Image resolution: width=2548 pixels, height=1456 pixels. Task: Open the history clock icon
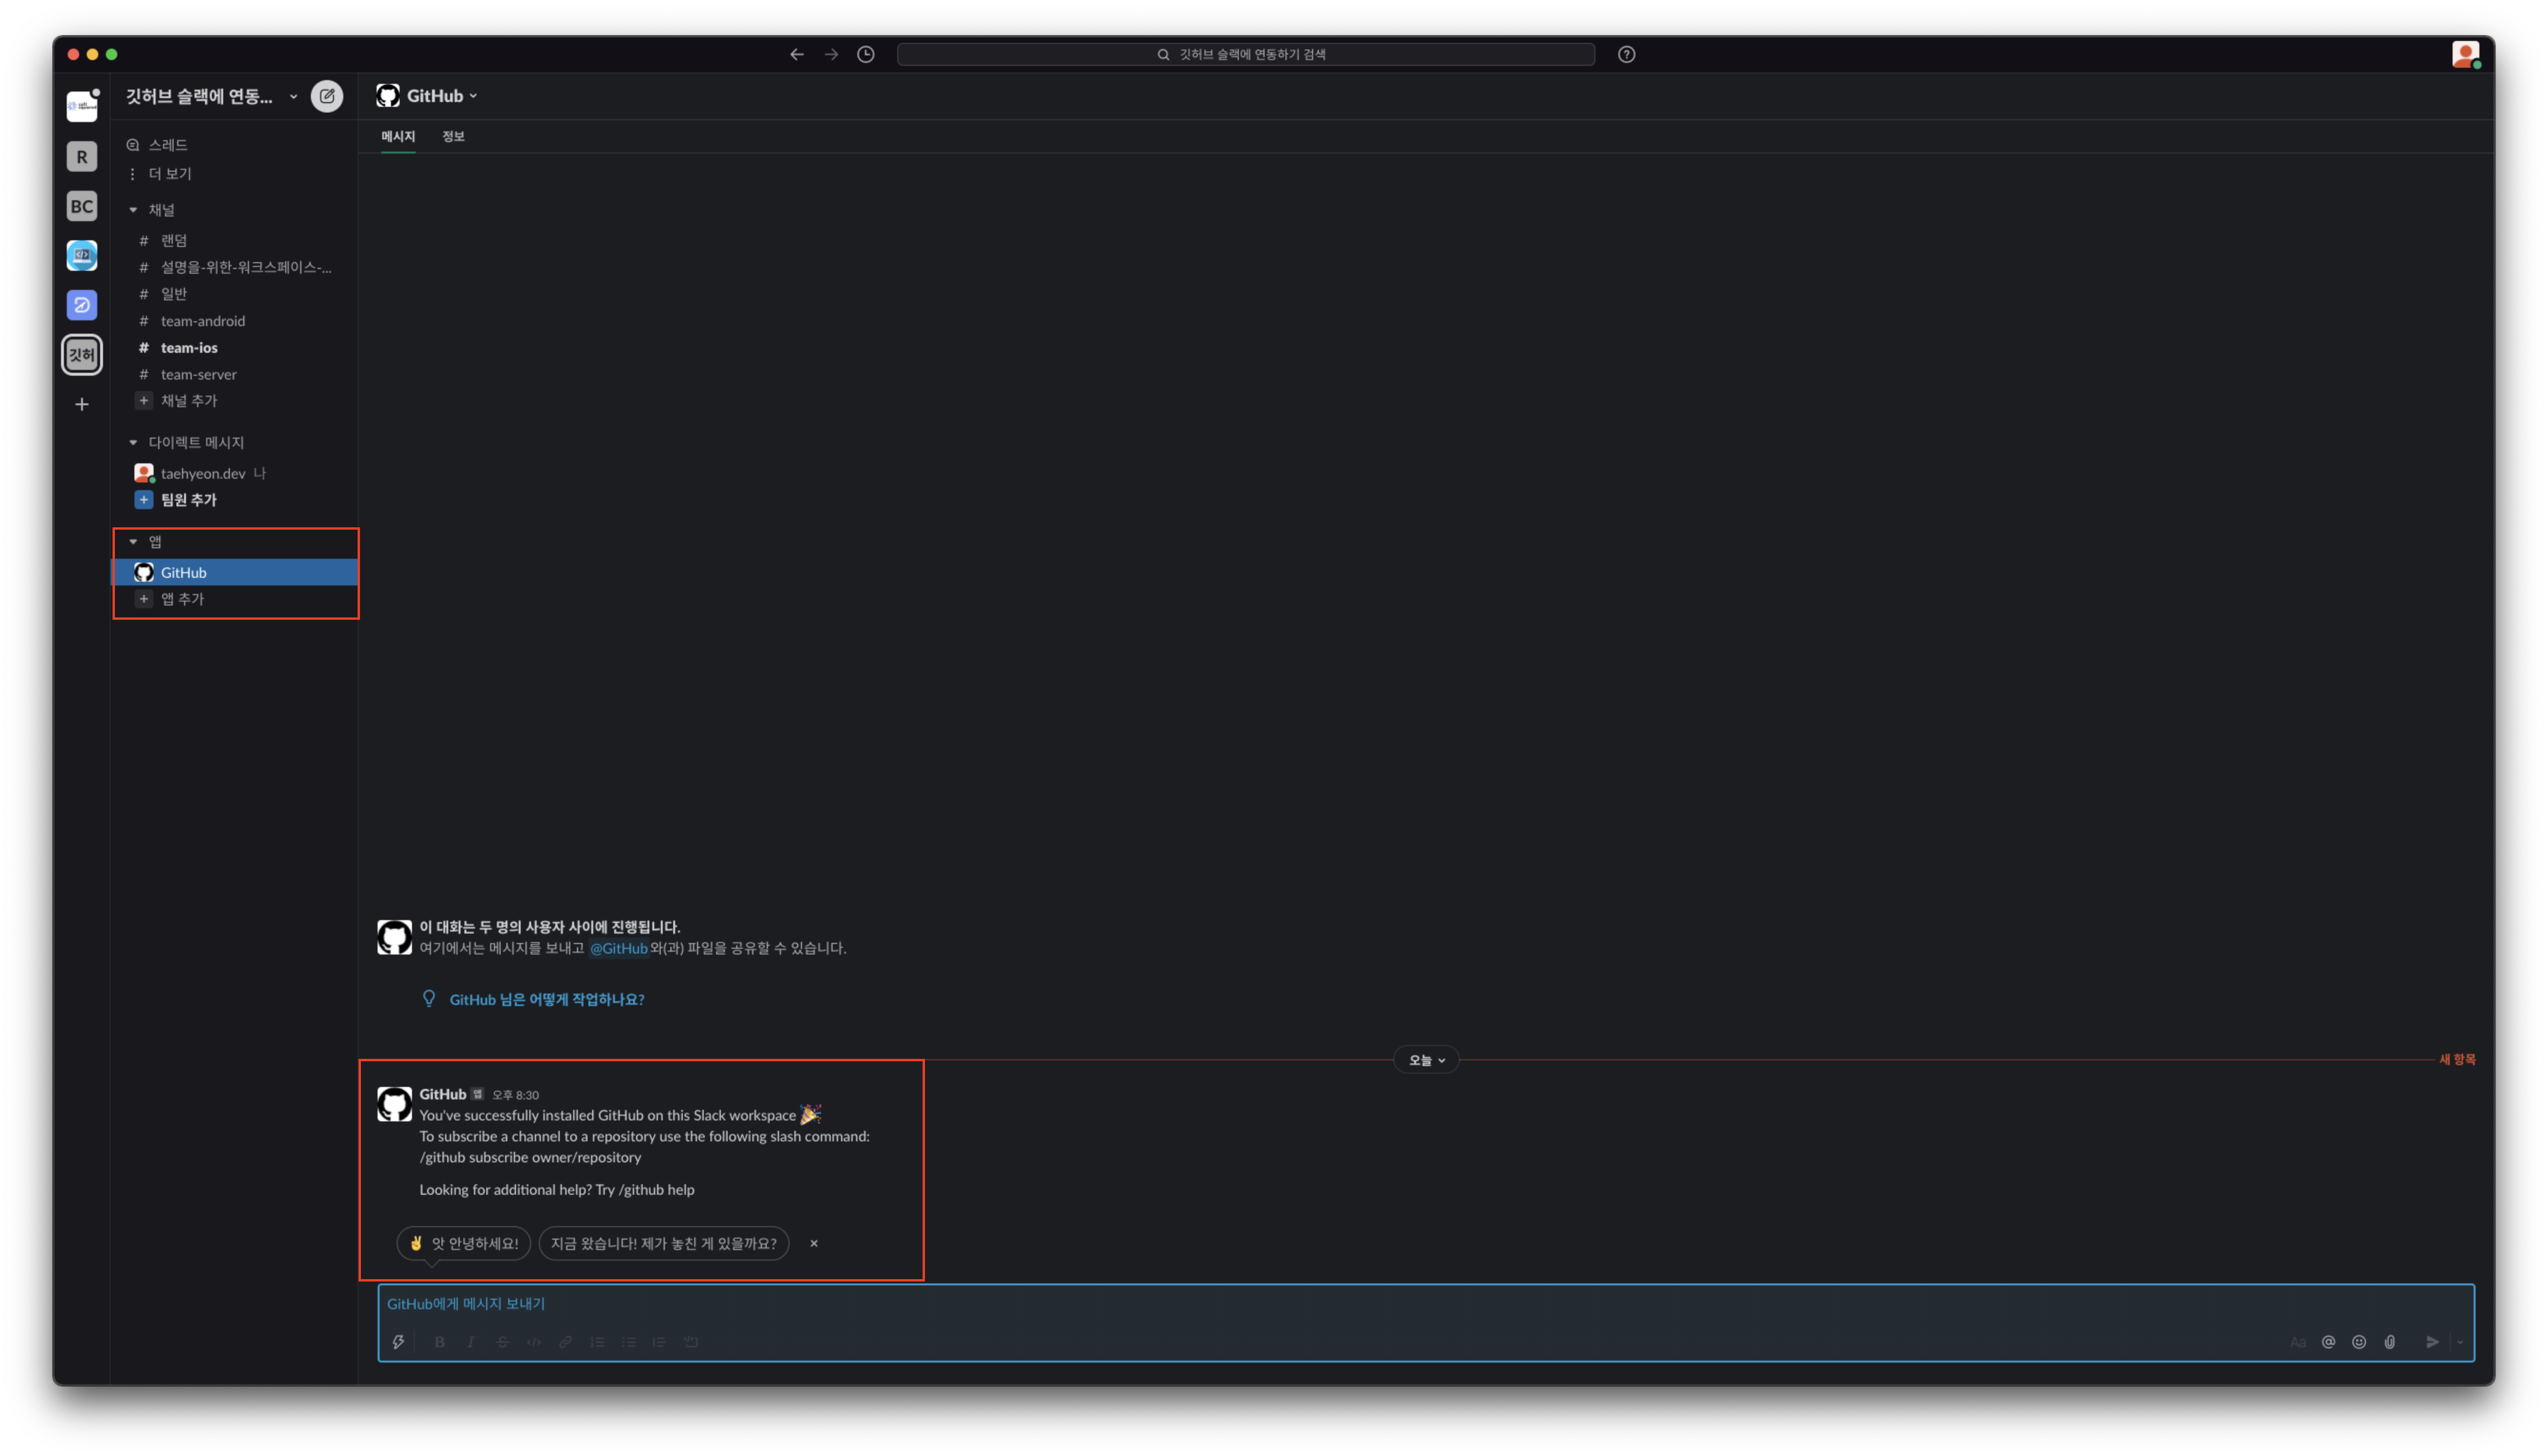[x=866, y=54]
